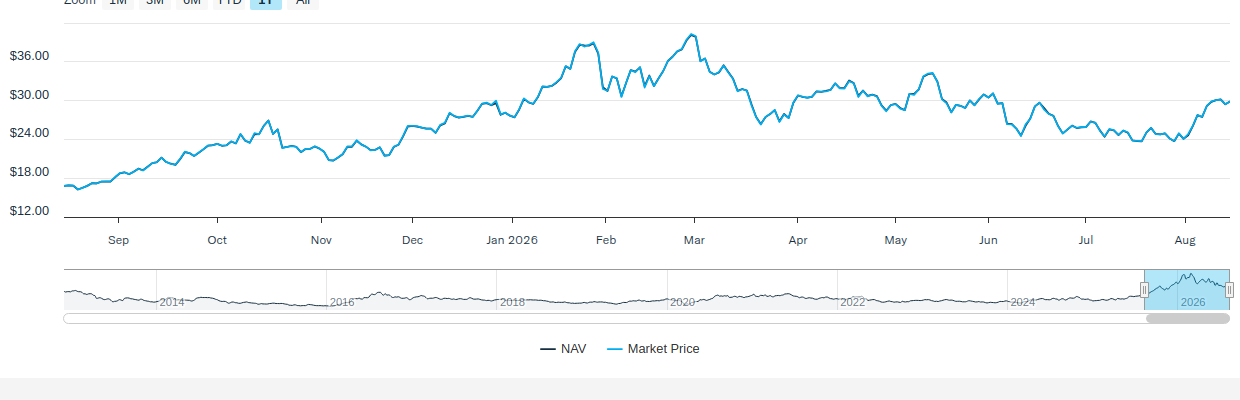
Task: Show the All zoom range
Action: [x=302, y=3]
